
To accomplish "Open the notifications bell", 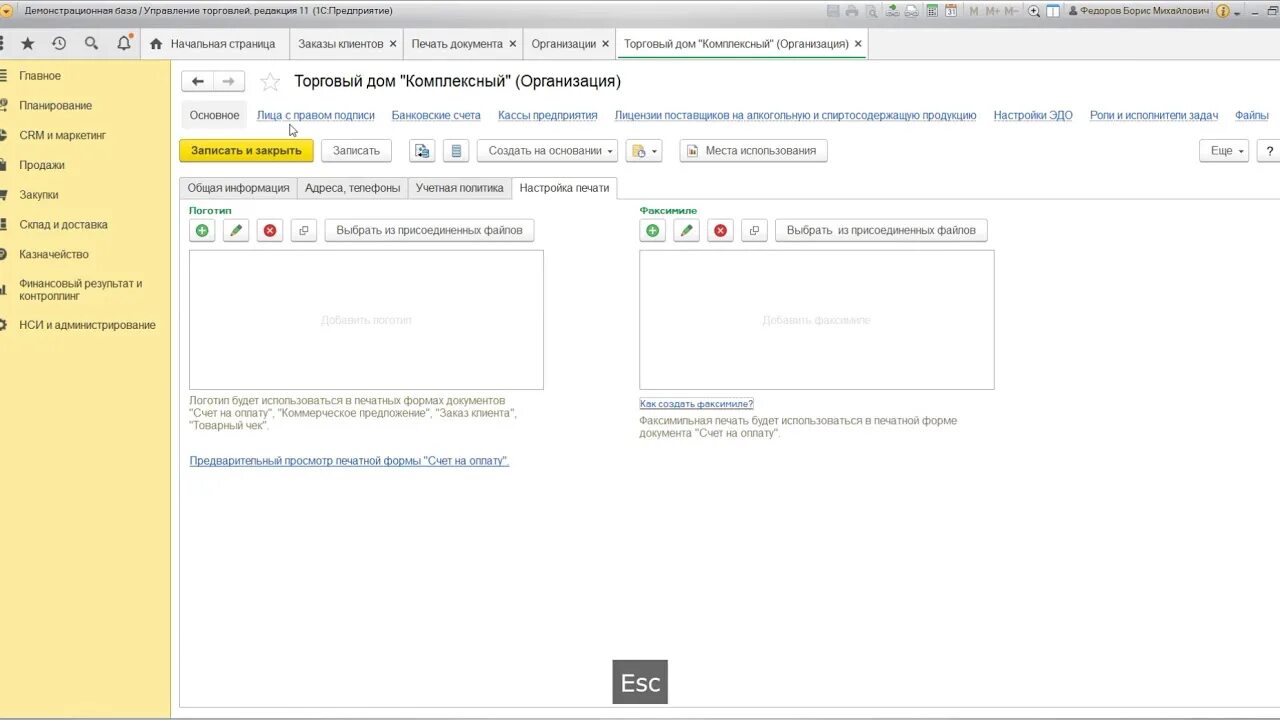I will click(x=124, y=44).
